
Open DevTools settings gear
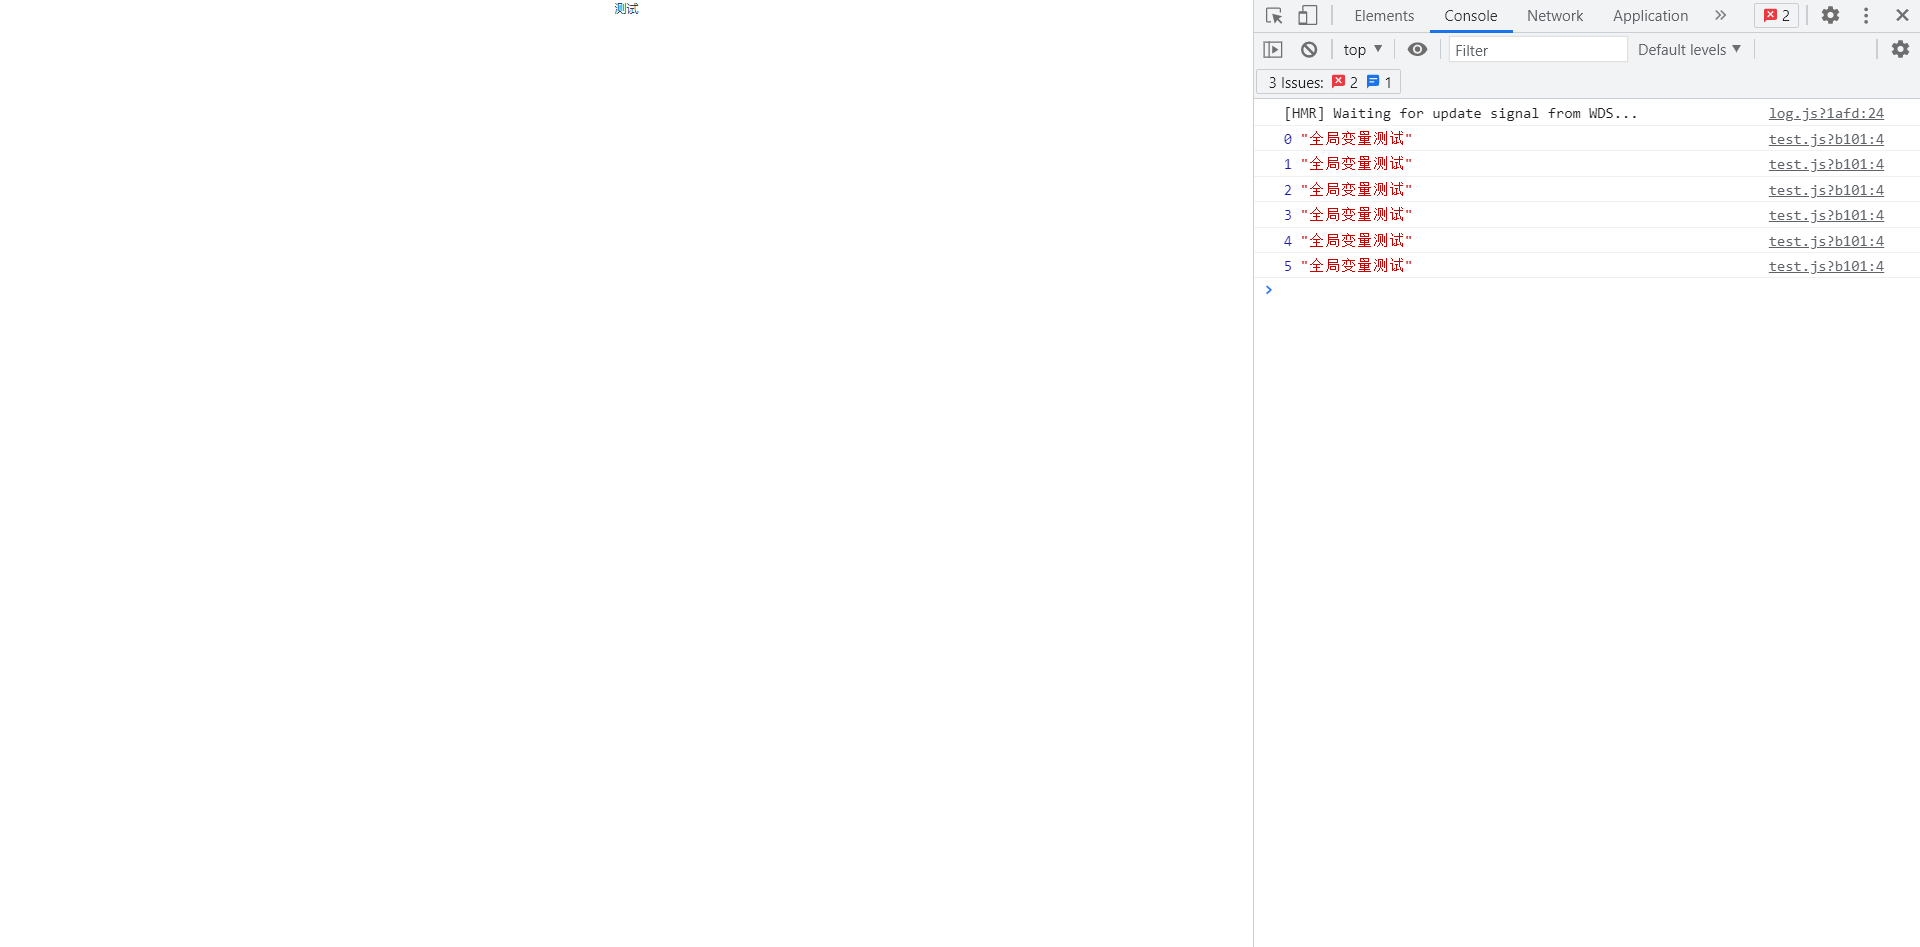tap(1830, 15)
